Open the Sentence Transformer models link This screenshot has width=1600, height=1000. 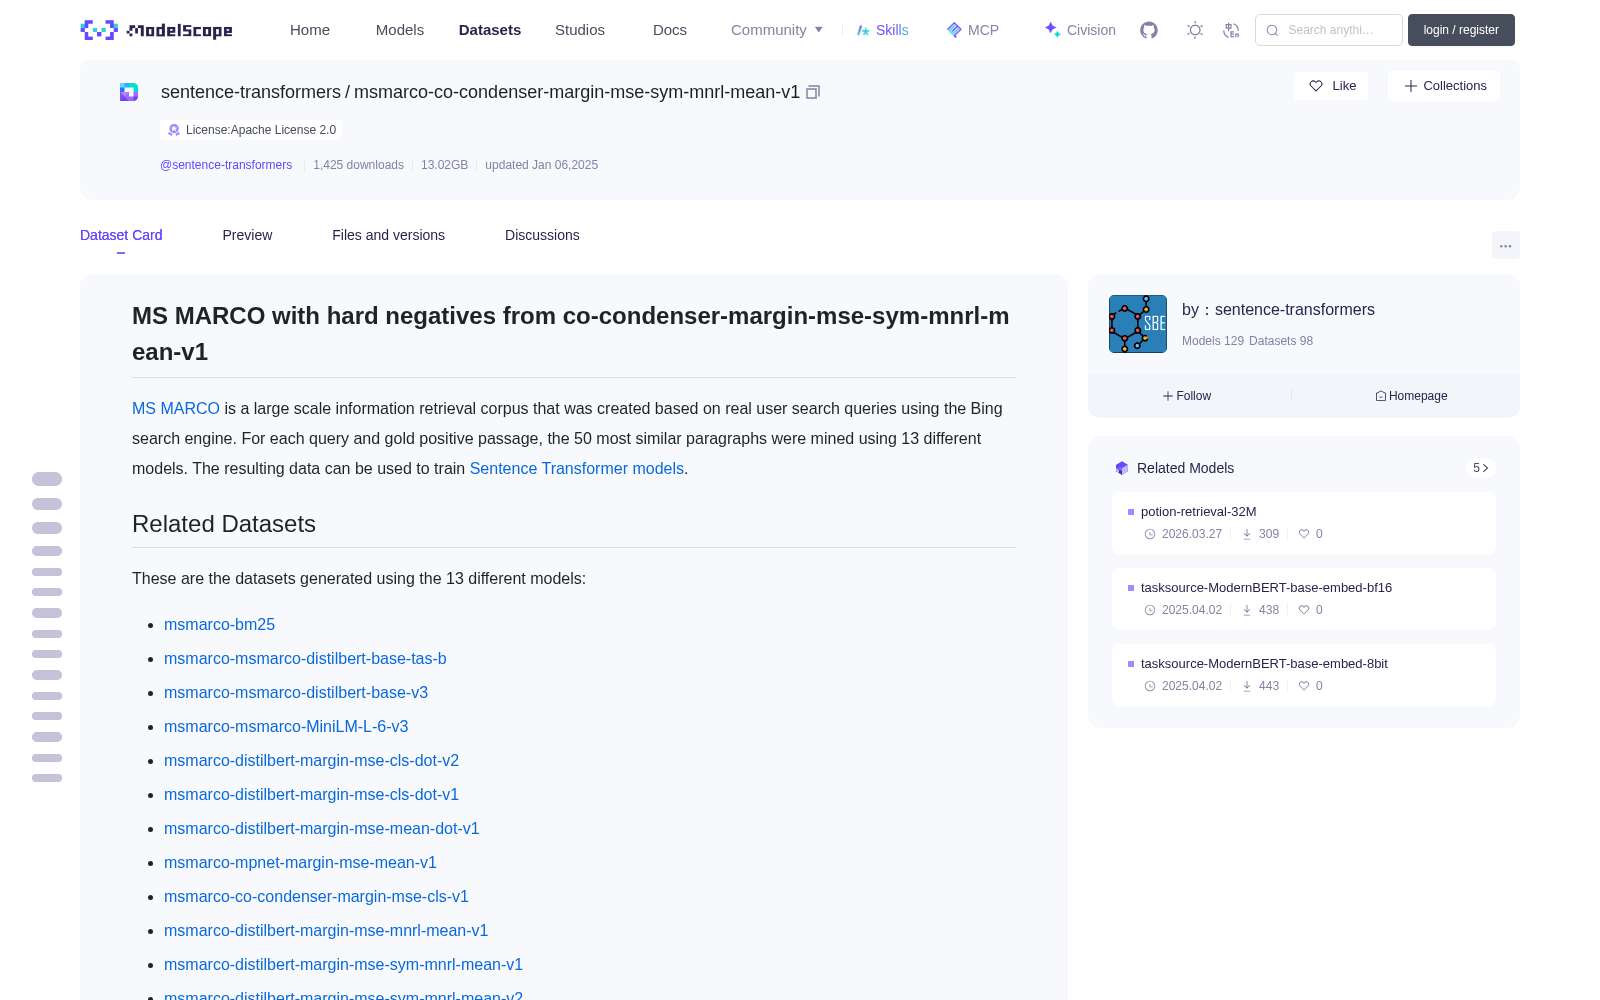coord(577,468)
